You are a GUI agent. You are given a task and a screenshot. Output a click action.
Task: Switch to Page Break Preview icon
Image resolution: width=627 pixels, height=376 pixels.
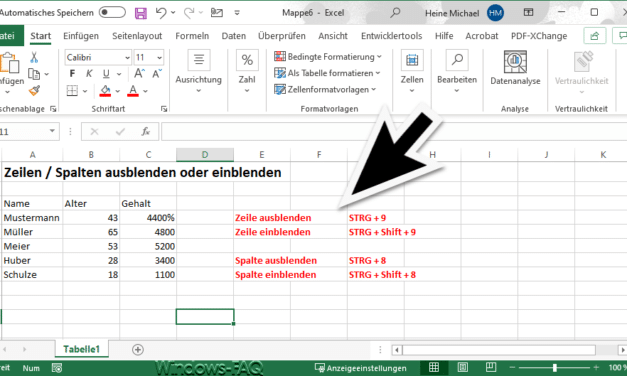[x=491, y=368]
